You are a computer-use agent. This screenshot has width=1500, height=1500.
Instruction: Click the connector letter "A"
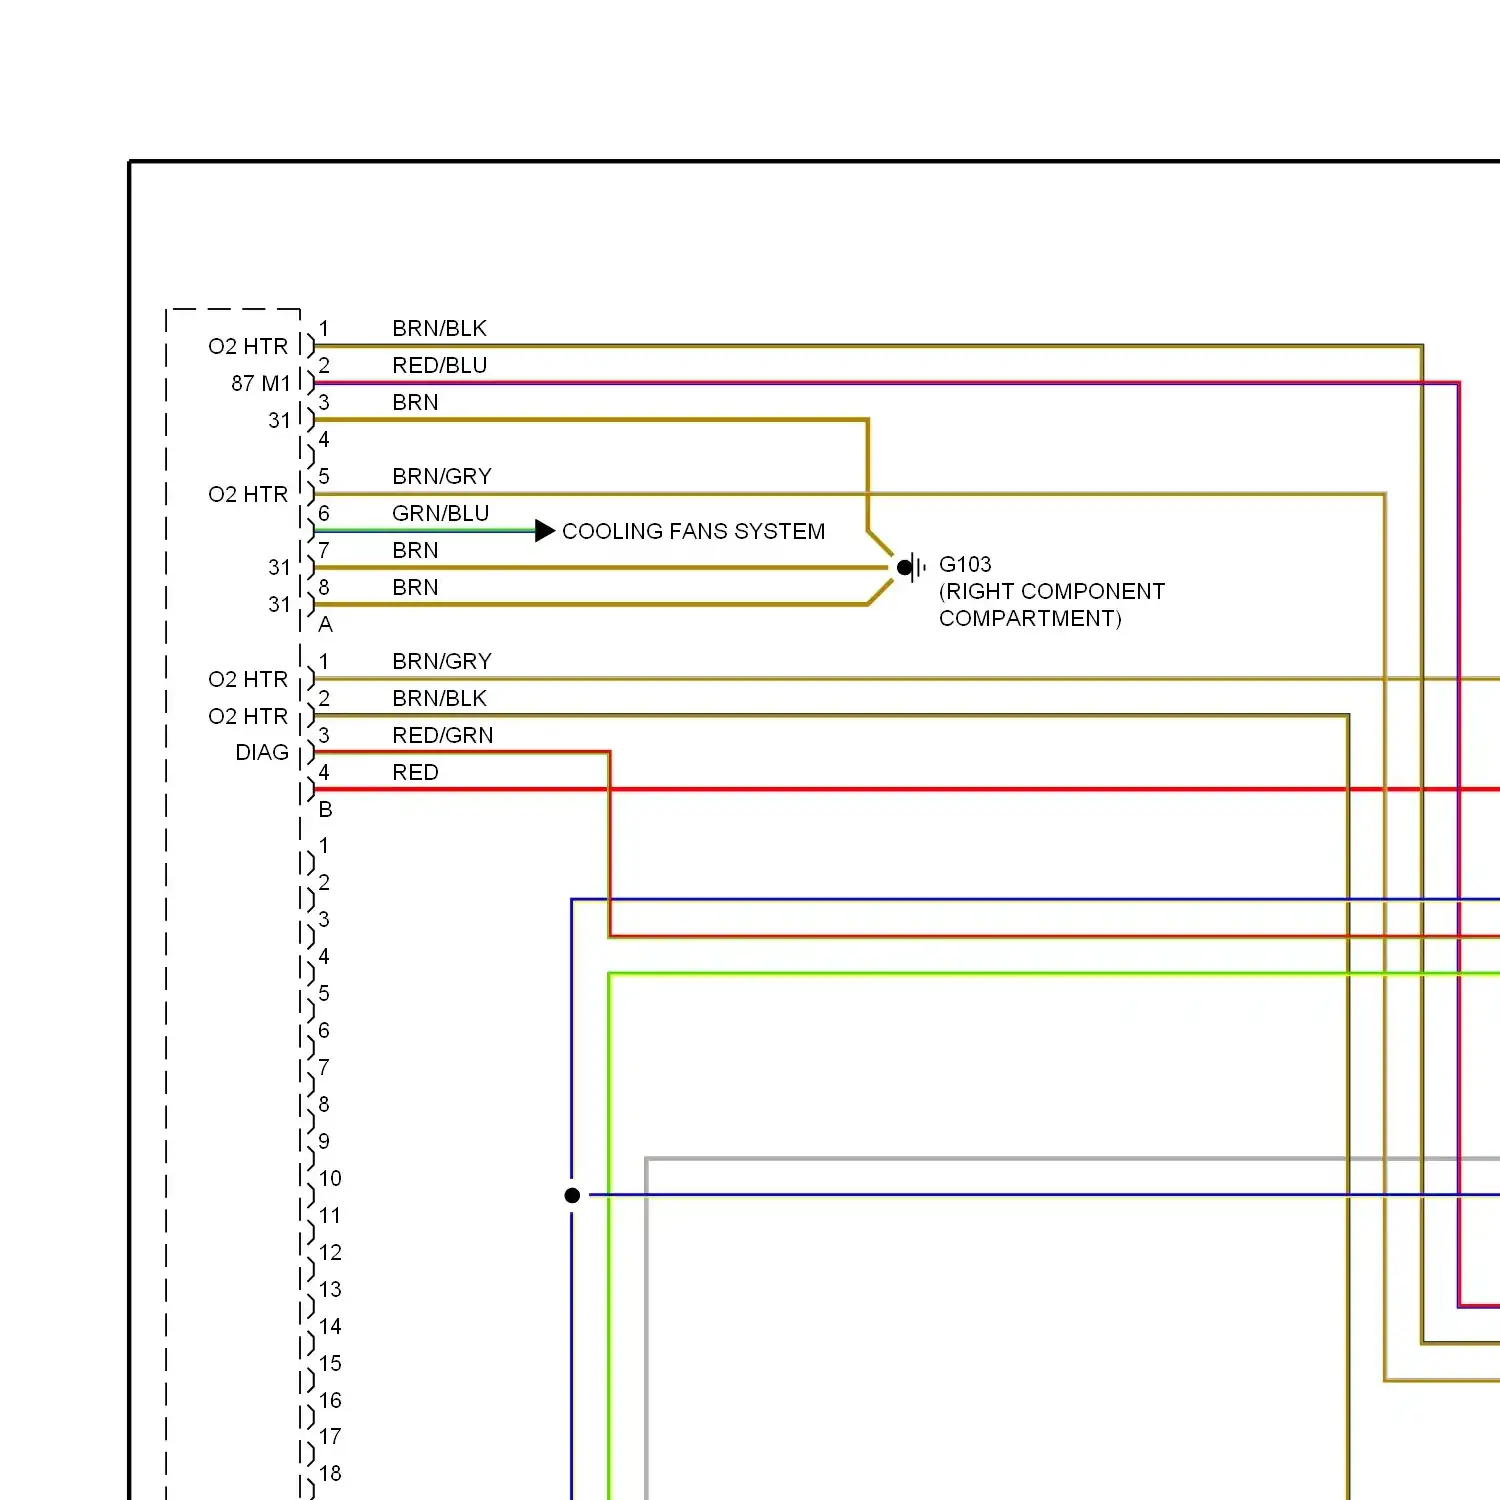pos(325,624)
